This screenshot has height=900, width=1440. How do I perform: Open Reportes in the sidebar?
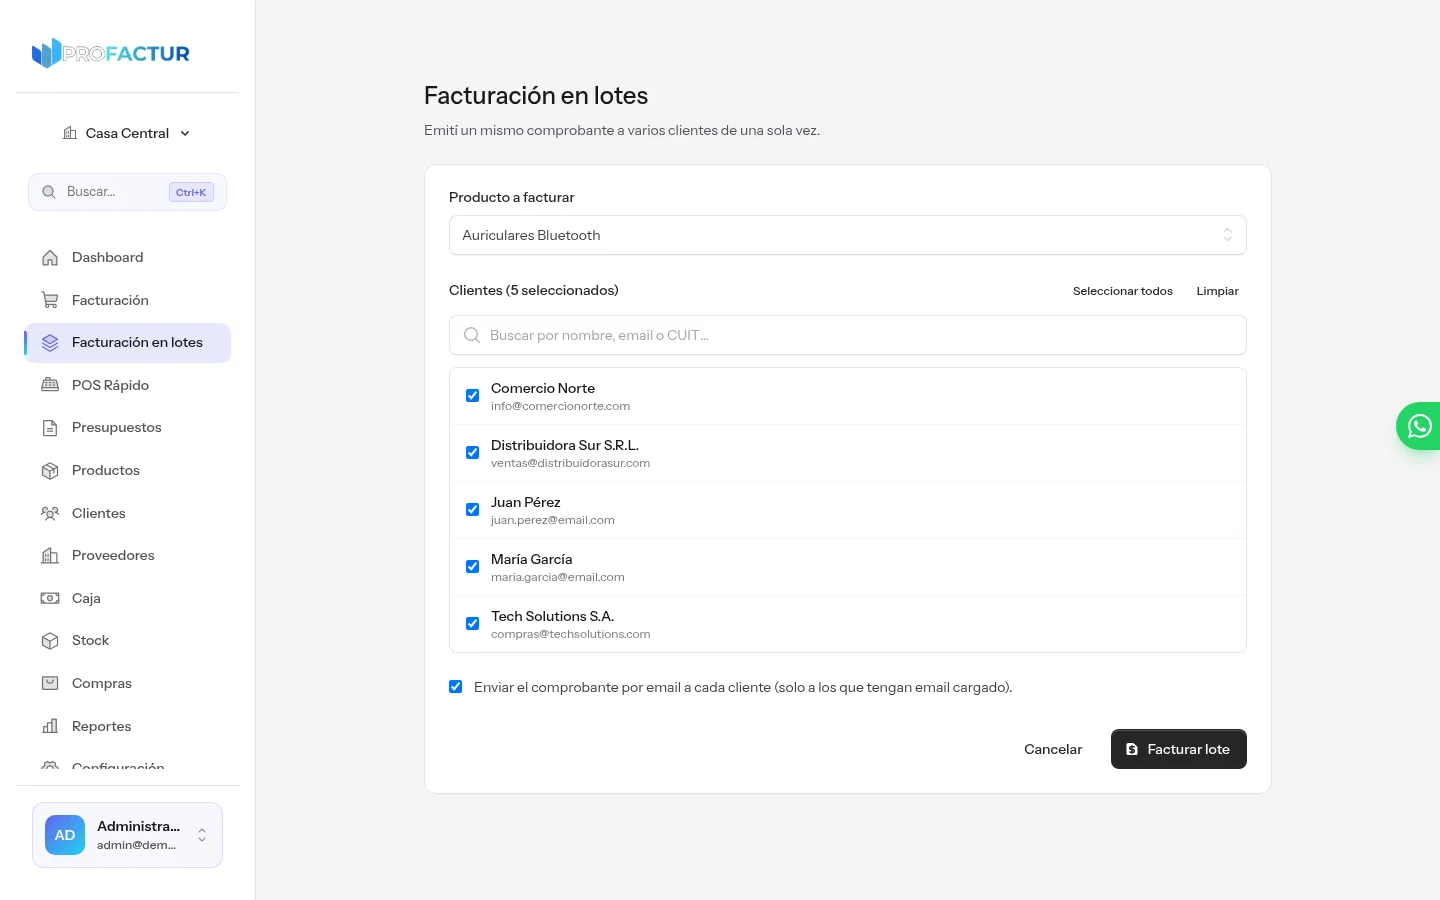point(127,726)
